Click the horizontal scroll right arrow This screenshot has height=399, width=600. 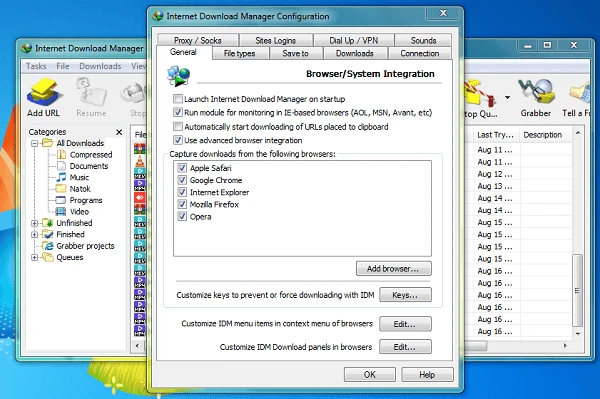click(x=566, y=346)
